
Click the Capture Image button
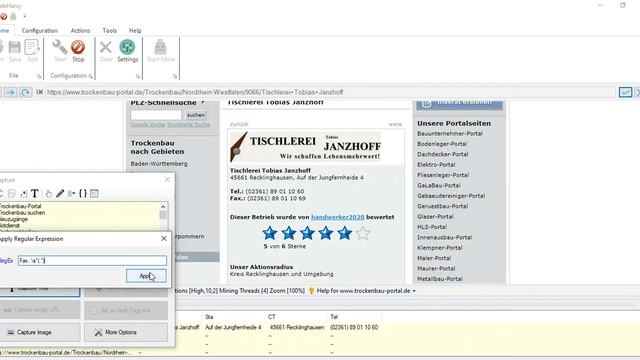[x=40, y=332]
